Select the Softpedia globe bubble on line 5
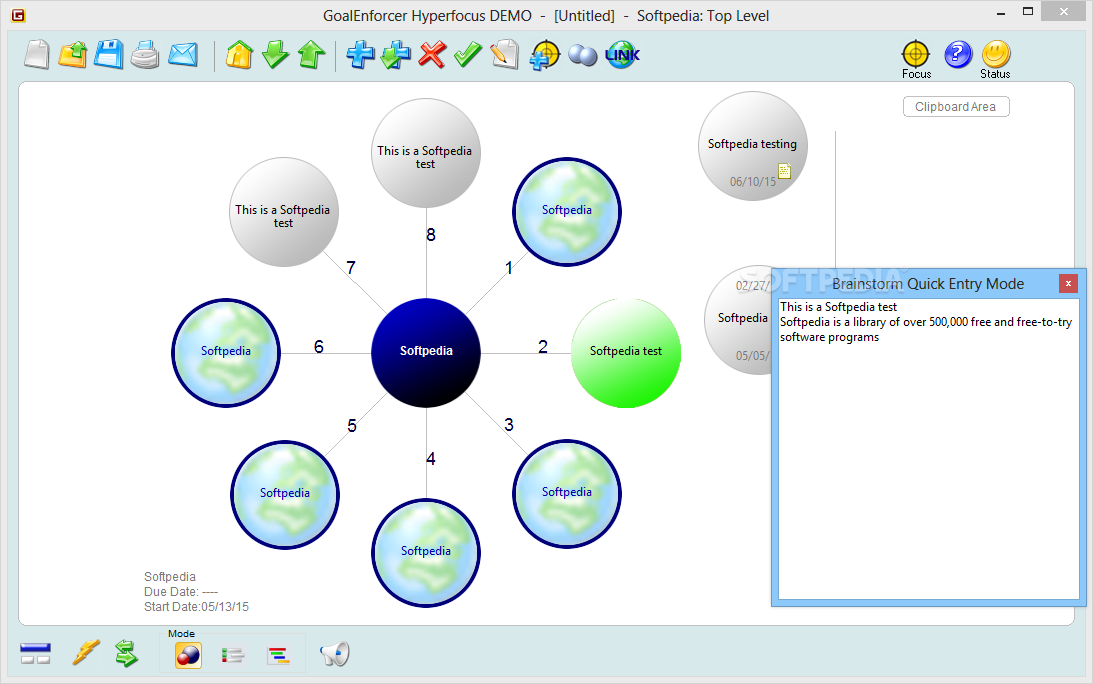 pyautogui.click(x=284, y=494)
